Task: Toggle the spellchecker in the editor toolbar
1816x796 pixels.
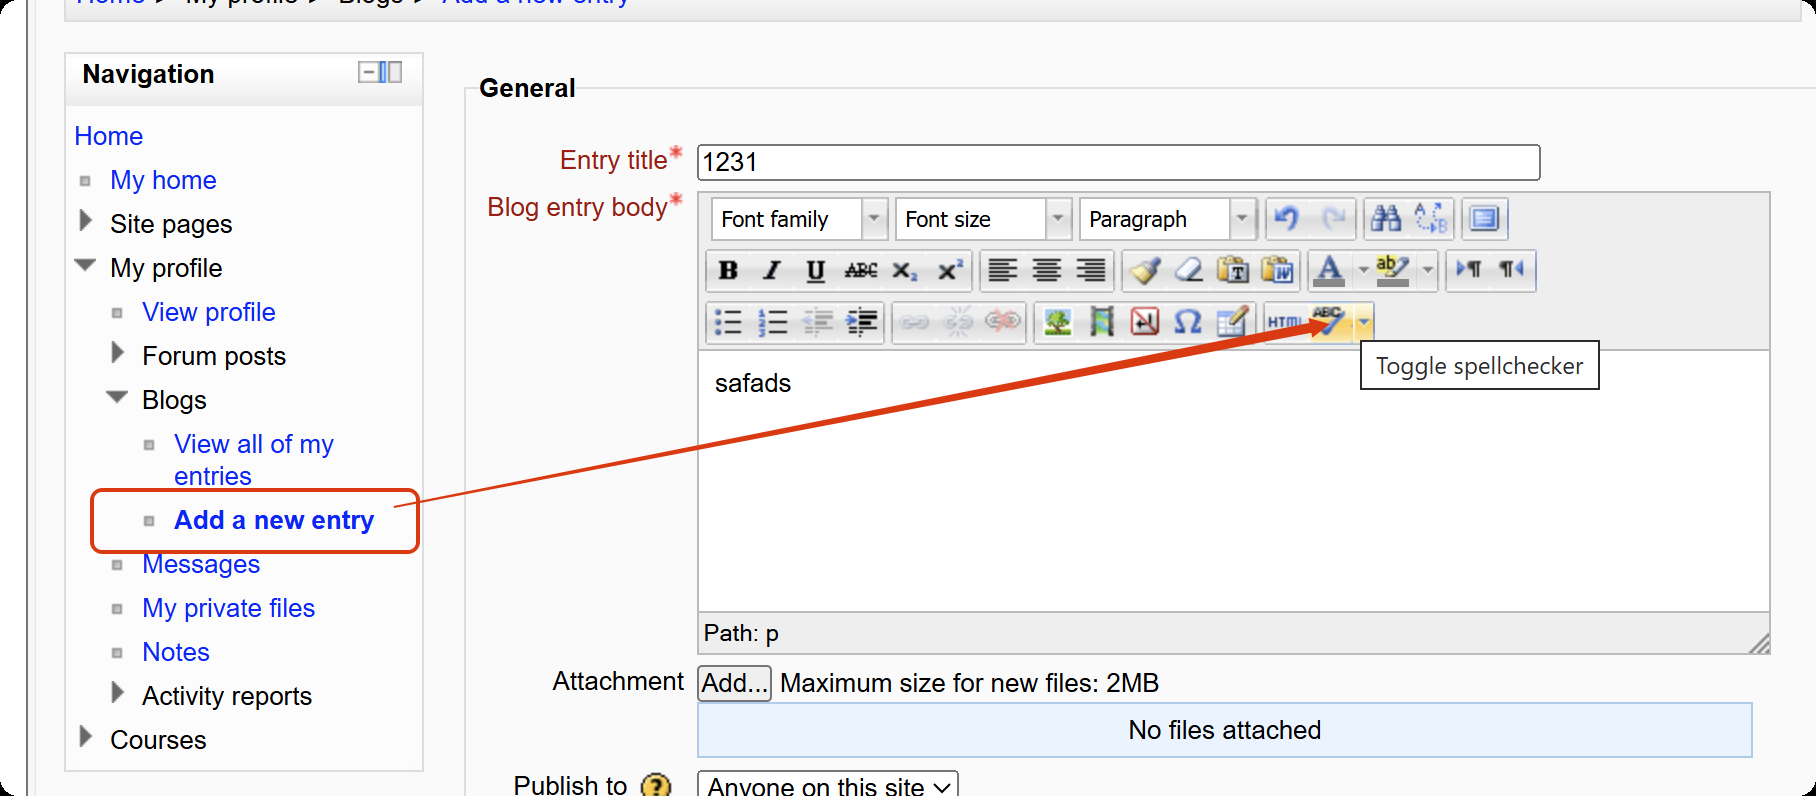Action: pos(1329,322)
